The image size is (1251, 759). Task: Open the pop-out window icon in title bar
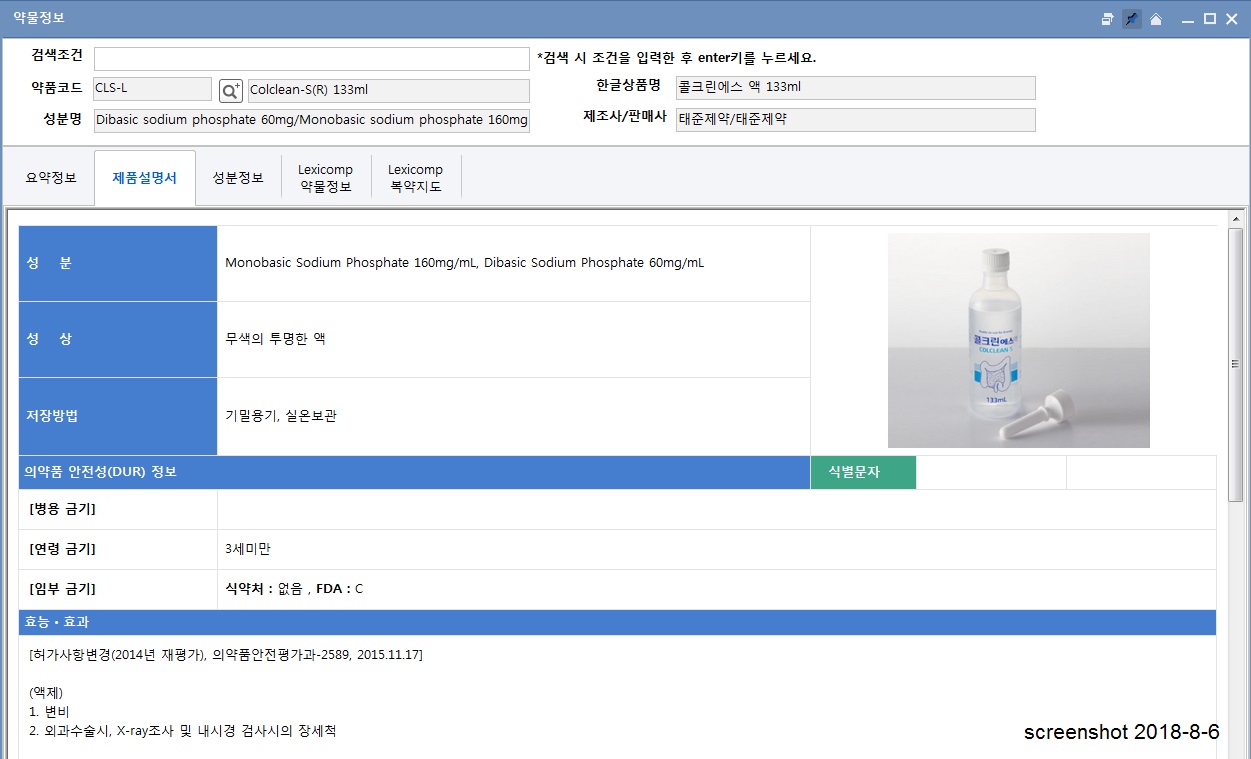pos(1108,19)
